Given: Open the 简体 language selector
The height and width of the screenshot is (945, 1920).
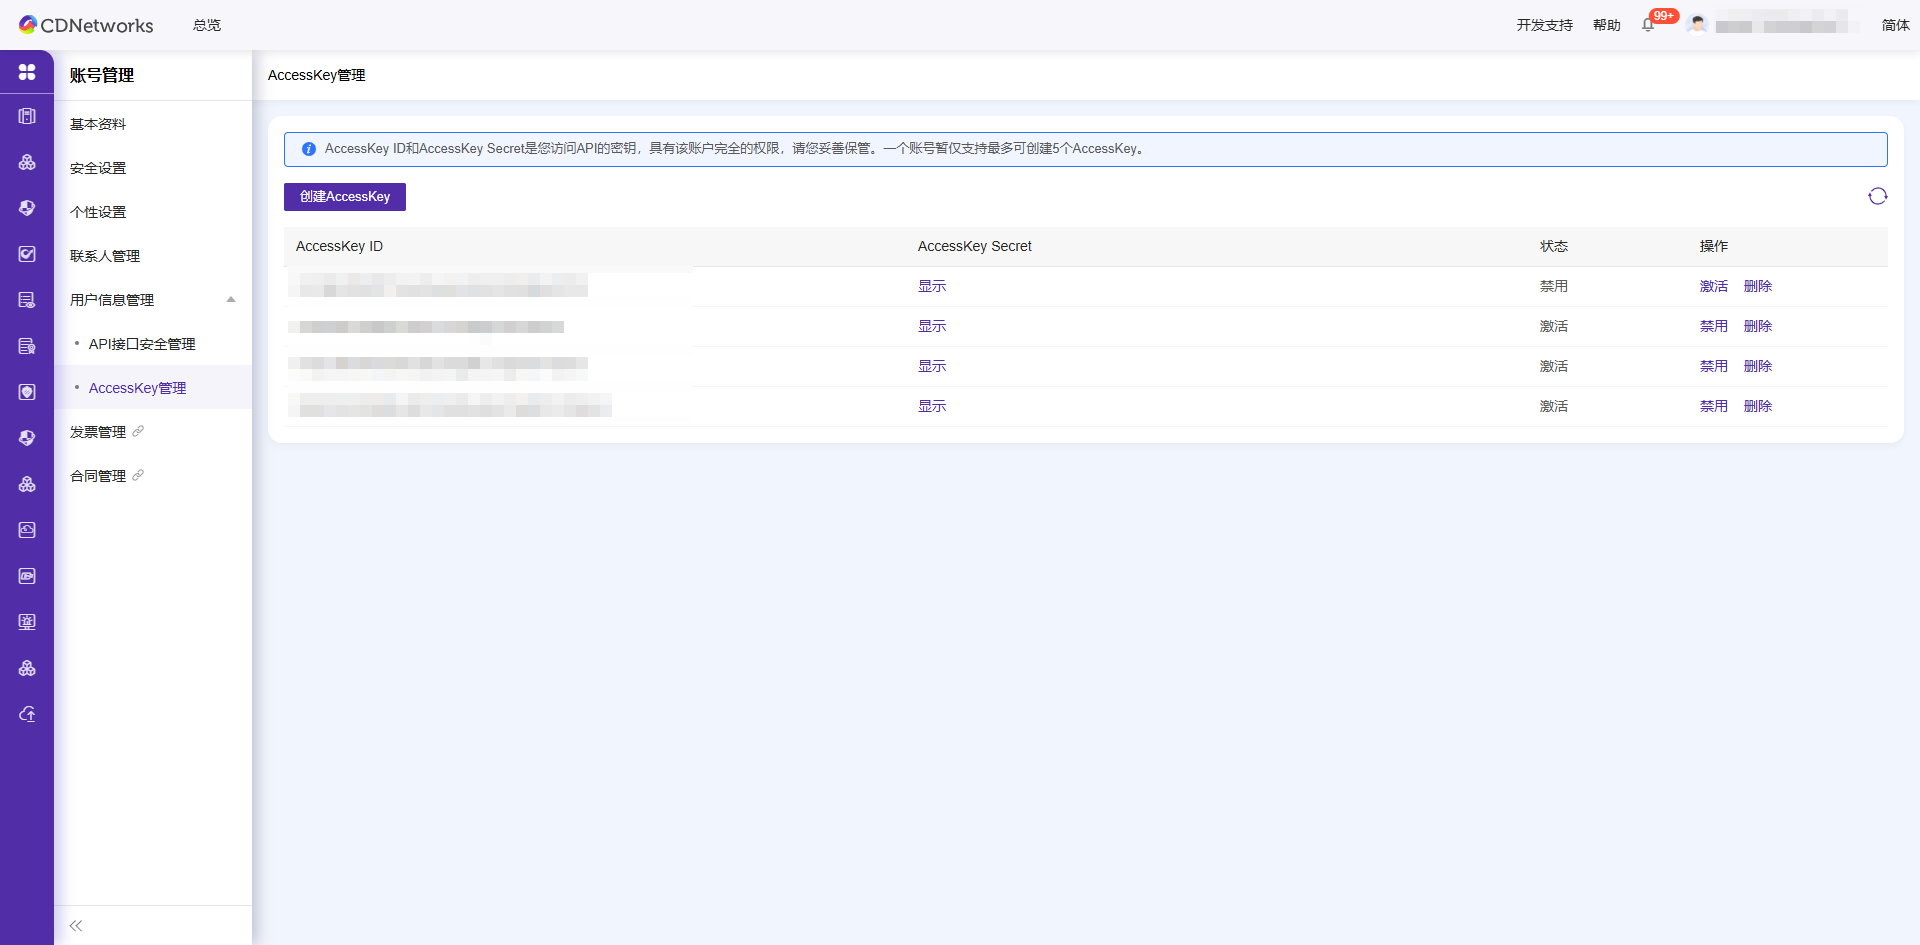Looking at the screenshot, I should 1895,25.
